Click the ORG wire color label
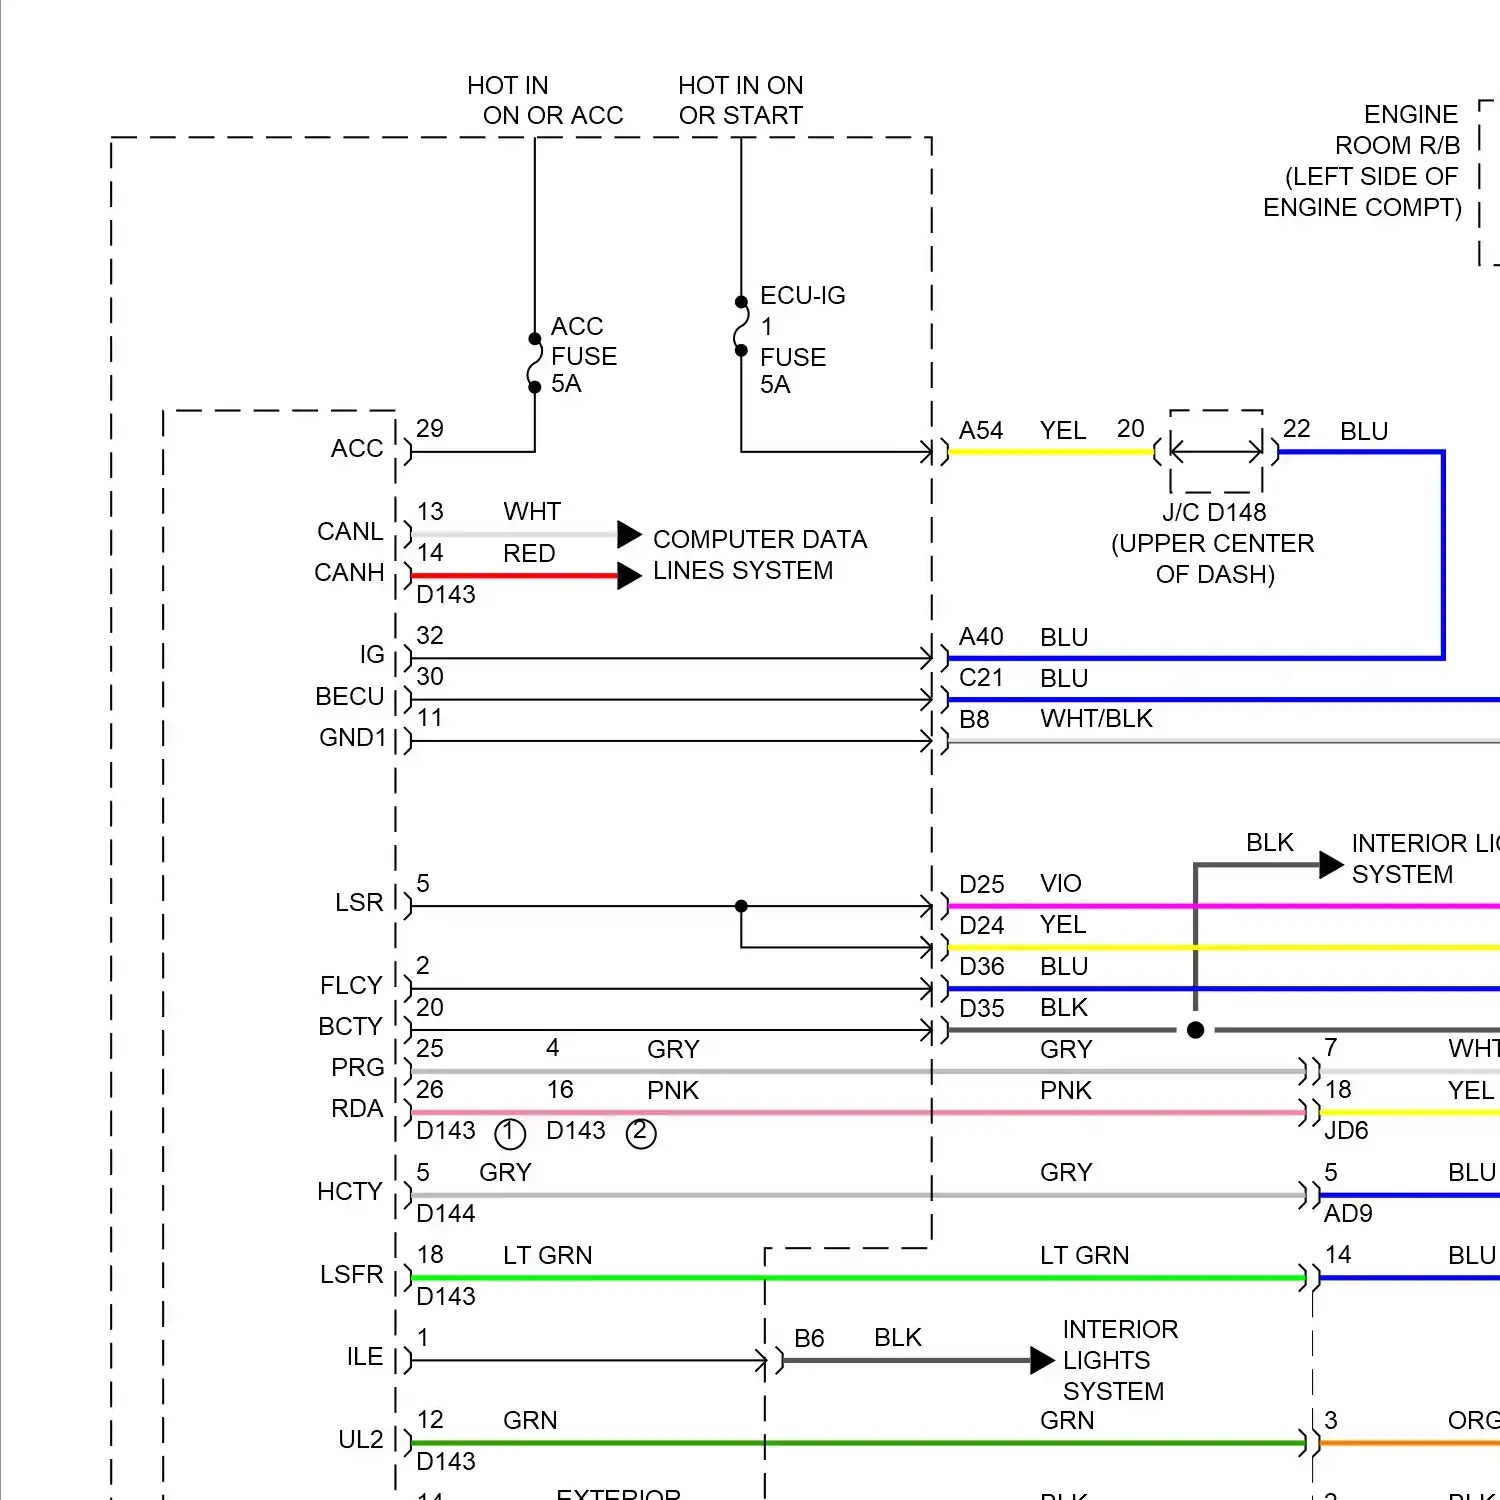Viewport: 1500px width, 1500px height. point(1473,1420)
